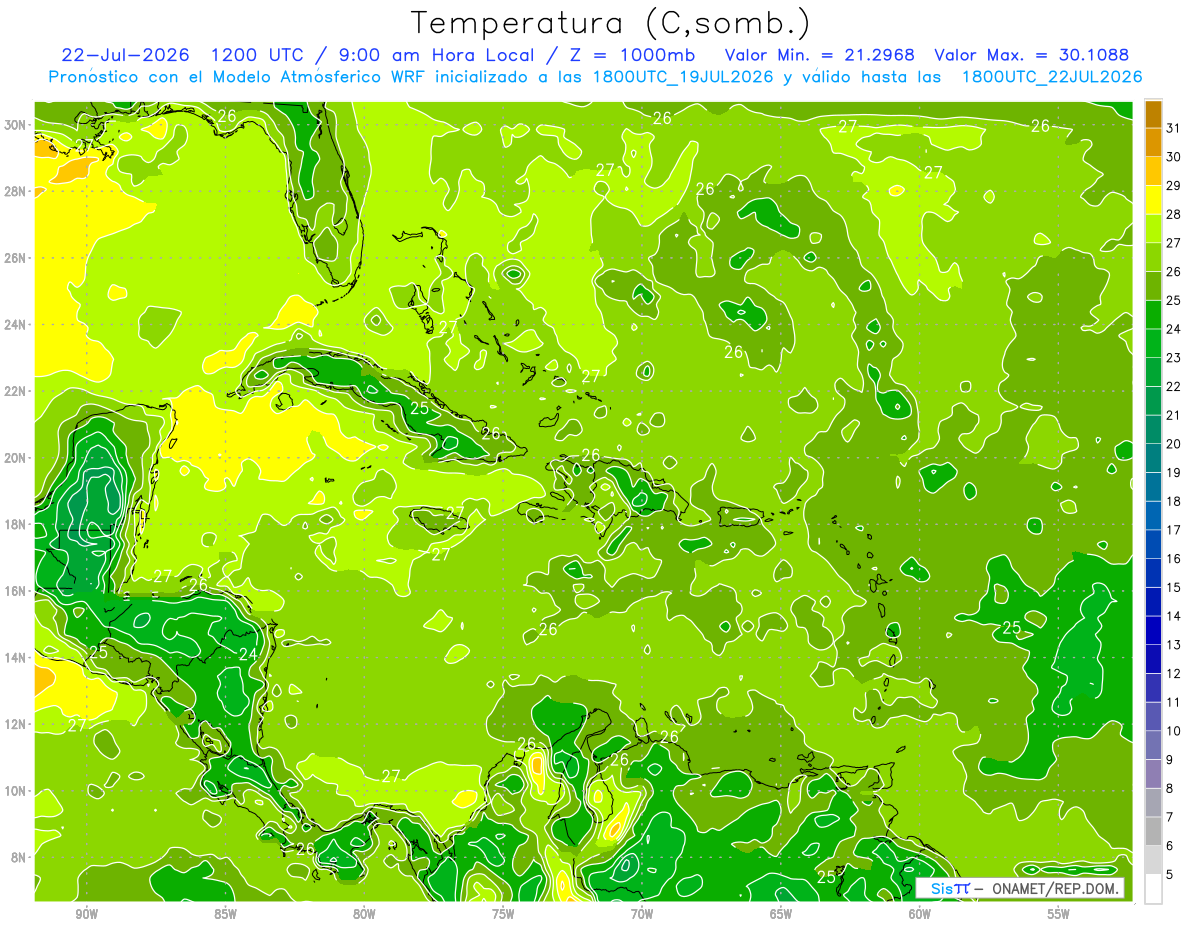
Task: Click the 28N latitude axis label
Action: click(x=15, y=191)
